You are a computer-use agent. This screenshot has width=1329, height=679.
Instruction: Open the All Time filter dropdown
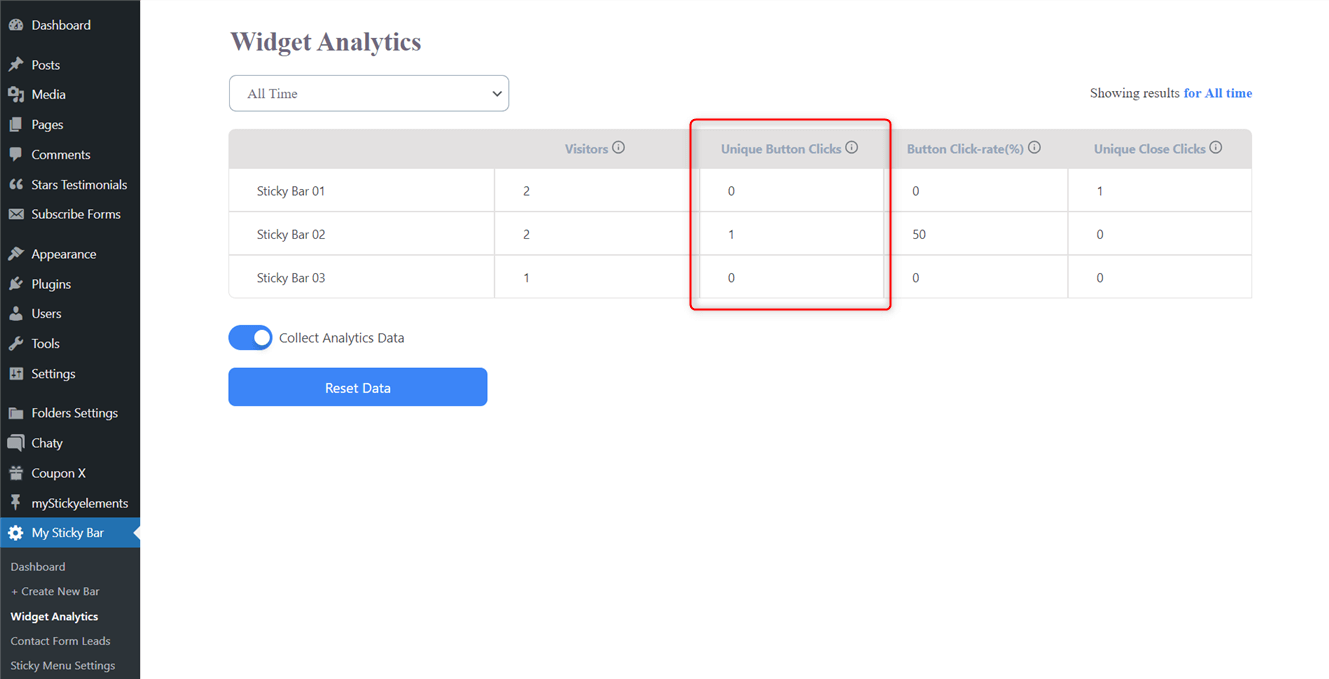(368, 92)
